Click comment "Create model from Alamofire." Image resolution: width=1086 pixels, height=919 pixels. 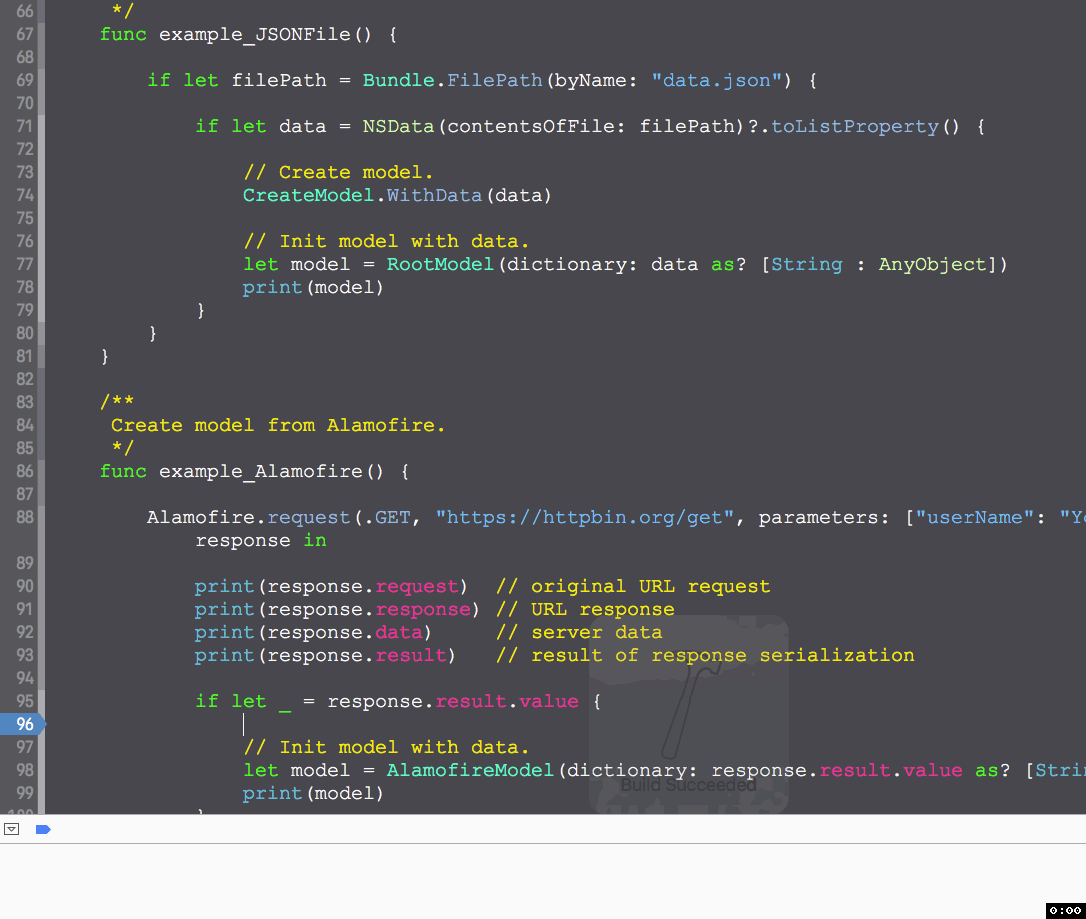[278, 425]
